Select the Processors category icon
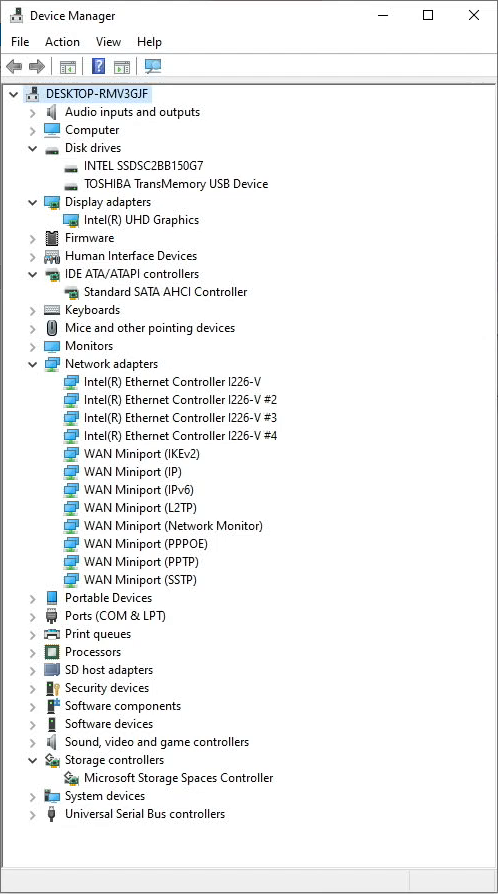The height and width of the screenshot is (894, 498). coord(52,652)
